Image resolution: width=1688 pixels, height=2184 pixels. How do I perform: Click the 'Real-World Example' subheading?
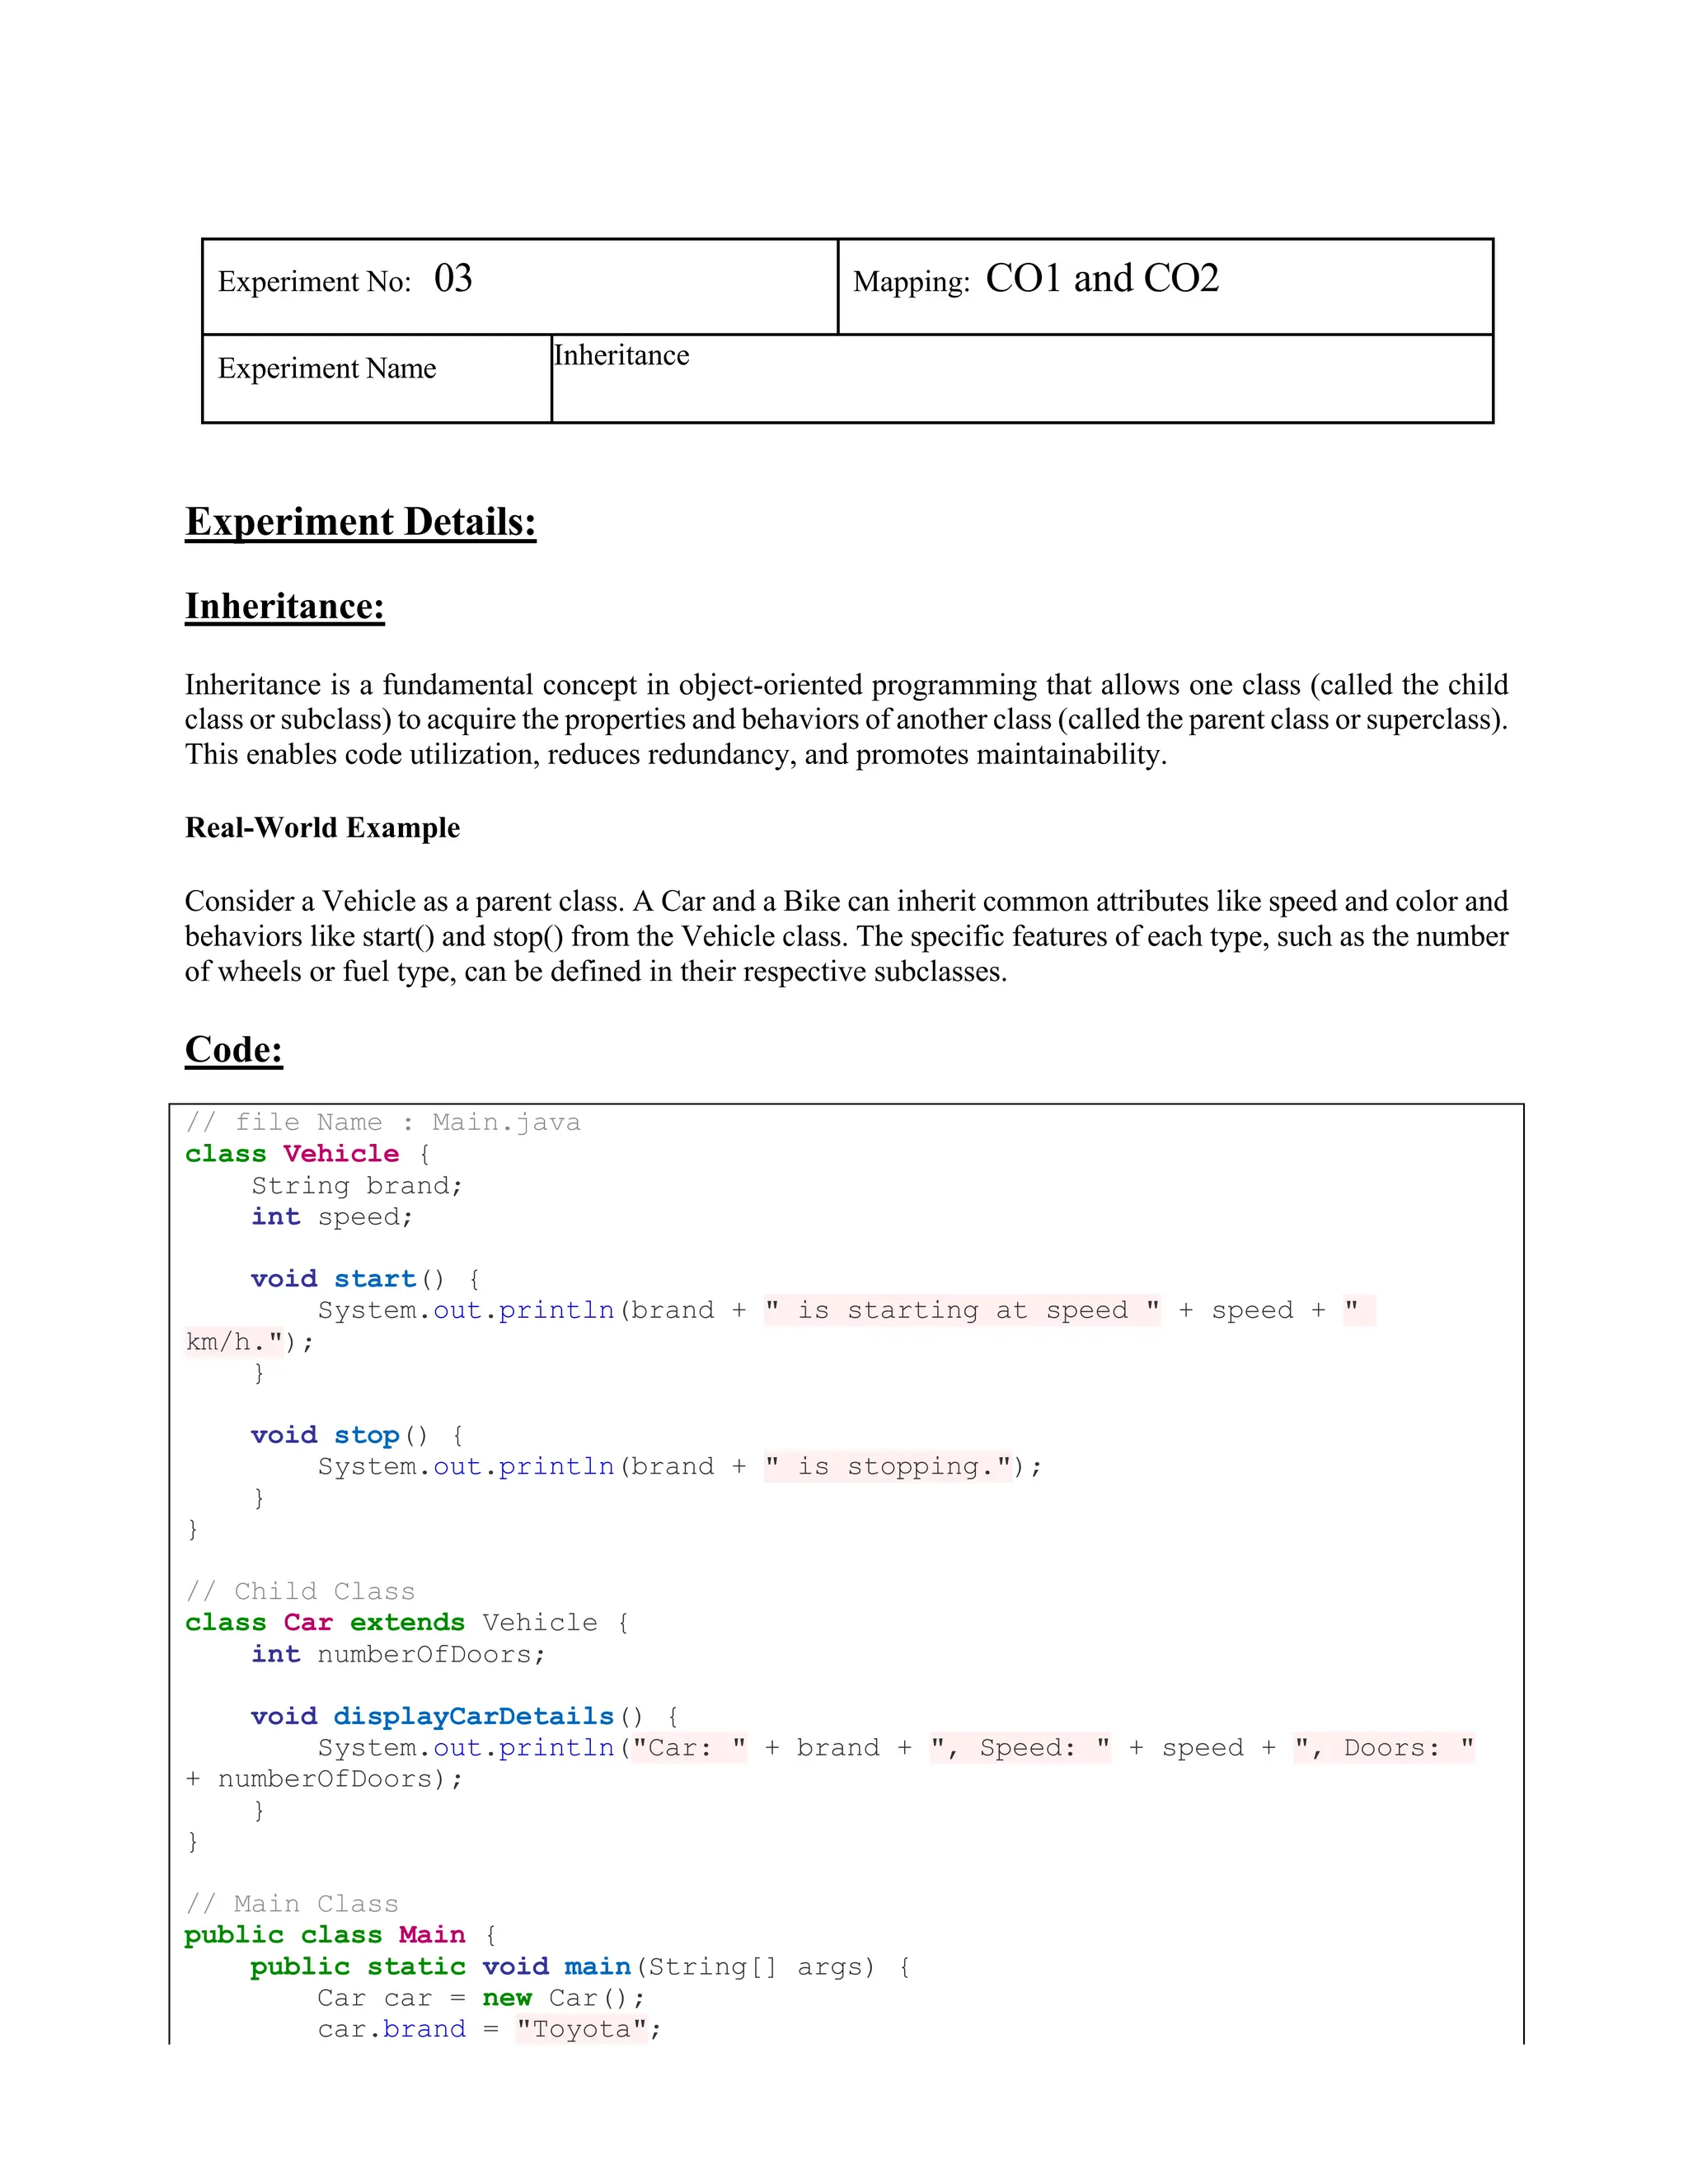coord(322,828)
